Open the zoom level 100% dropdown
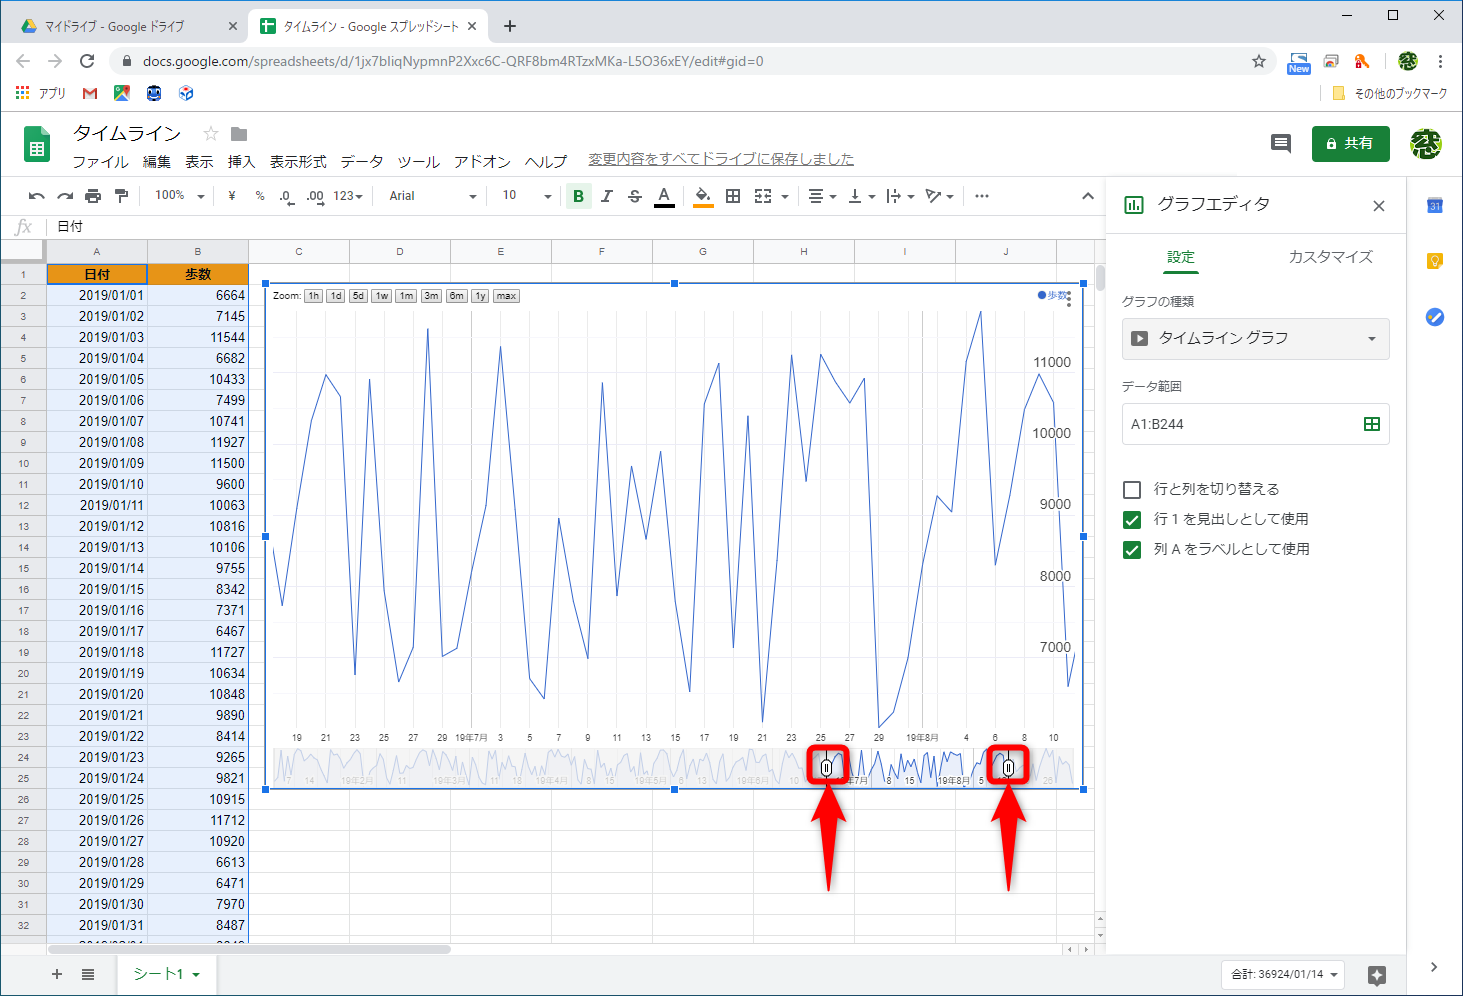The image size is (1463, 996). click(x=180, y=196)
